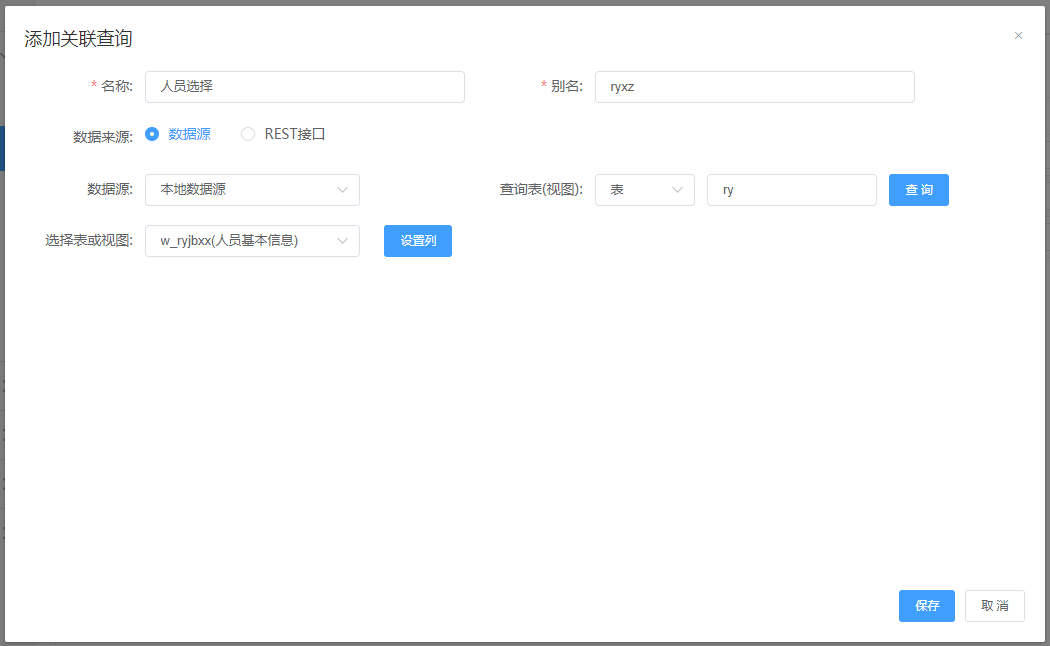This screenshot has width=1050, height=646.
Task: Focus the 别名 field containing ryxz
Action: (754, 87)
